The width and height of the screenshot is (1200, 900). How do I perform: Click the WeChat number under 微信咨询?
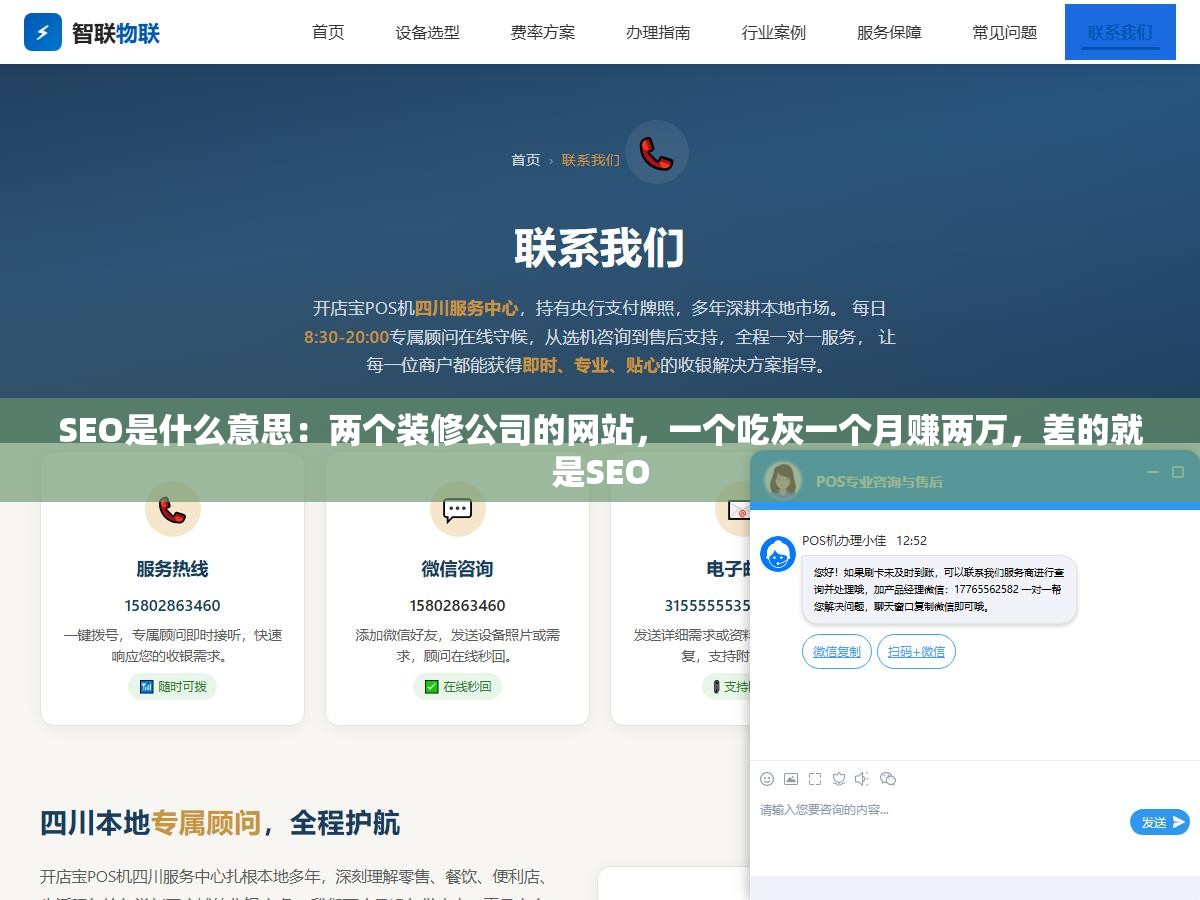[x=457, y=606]
